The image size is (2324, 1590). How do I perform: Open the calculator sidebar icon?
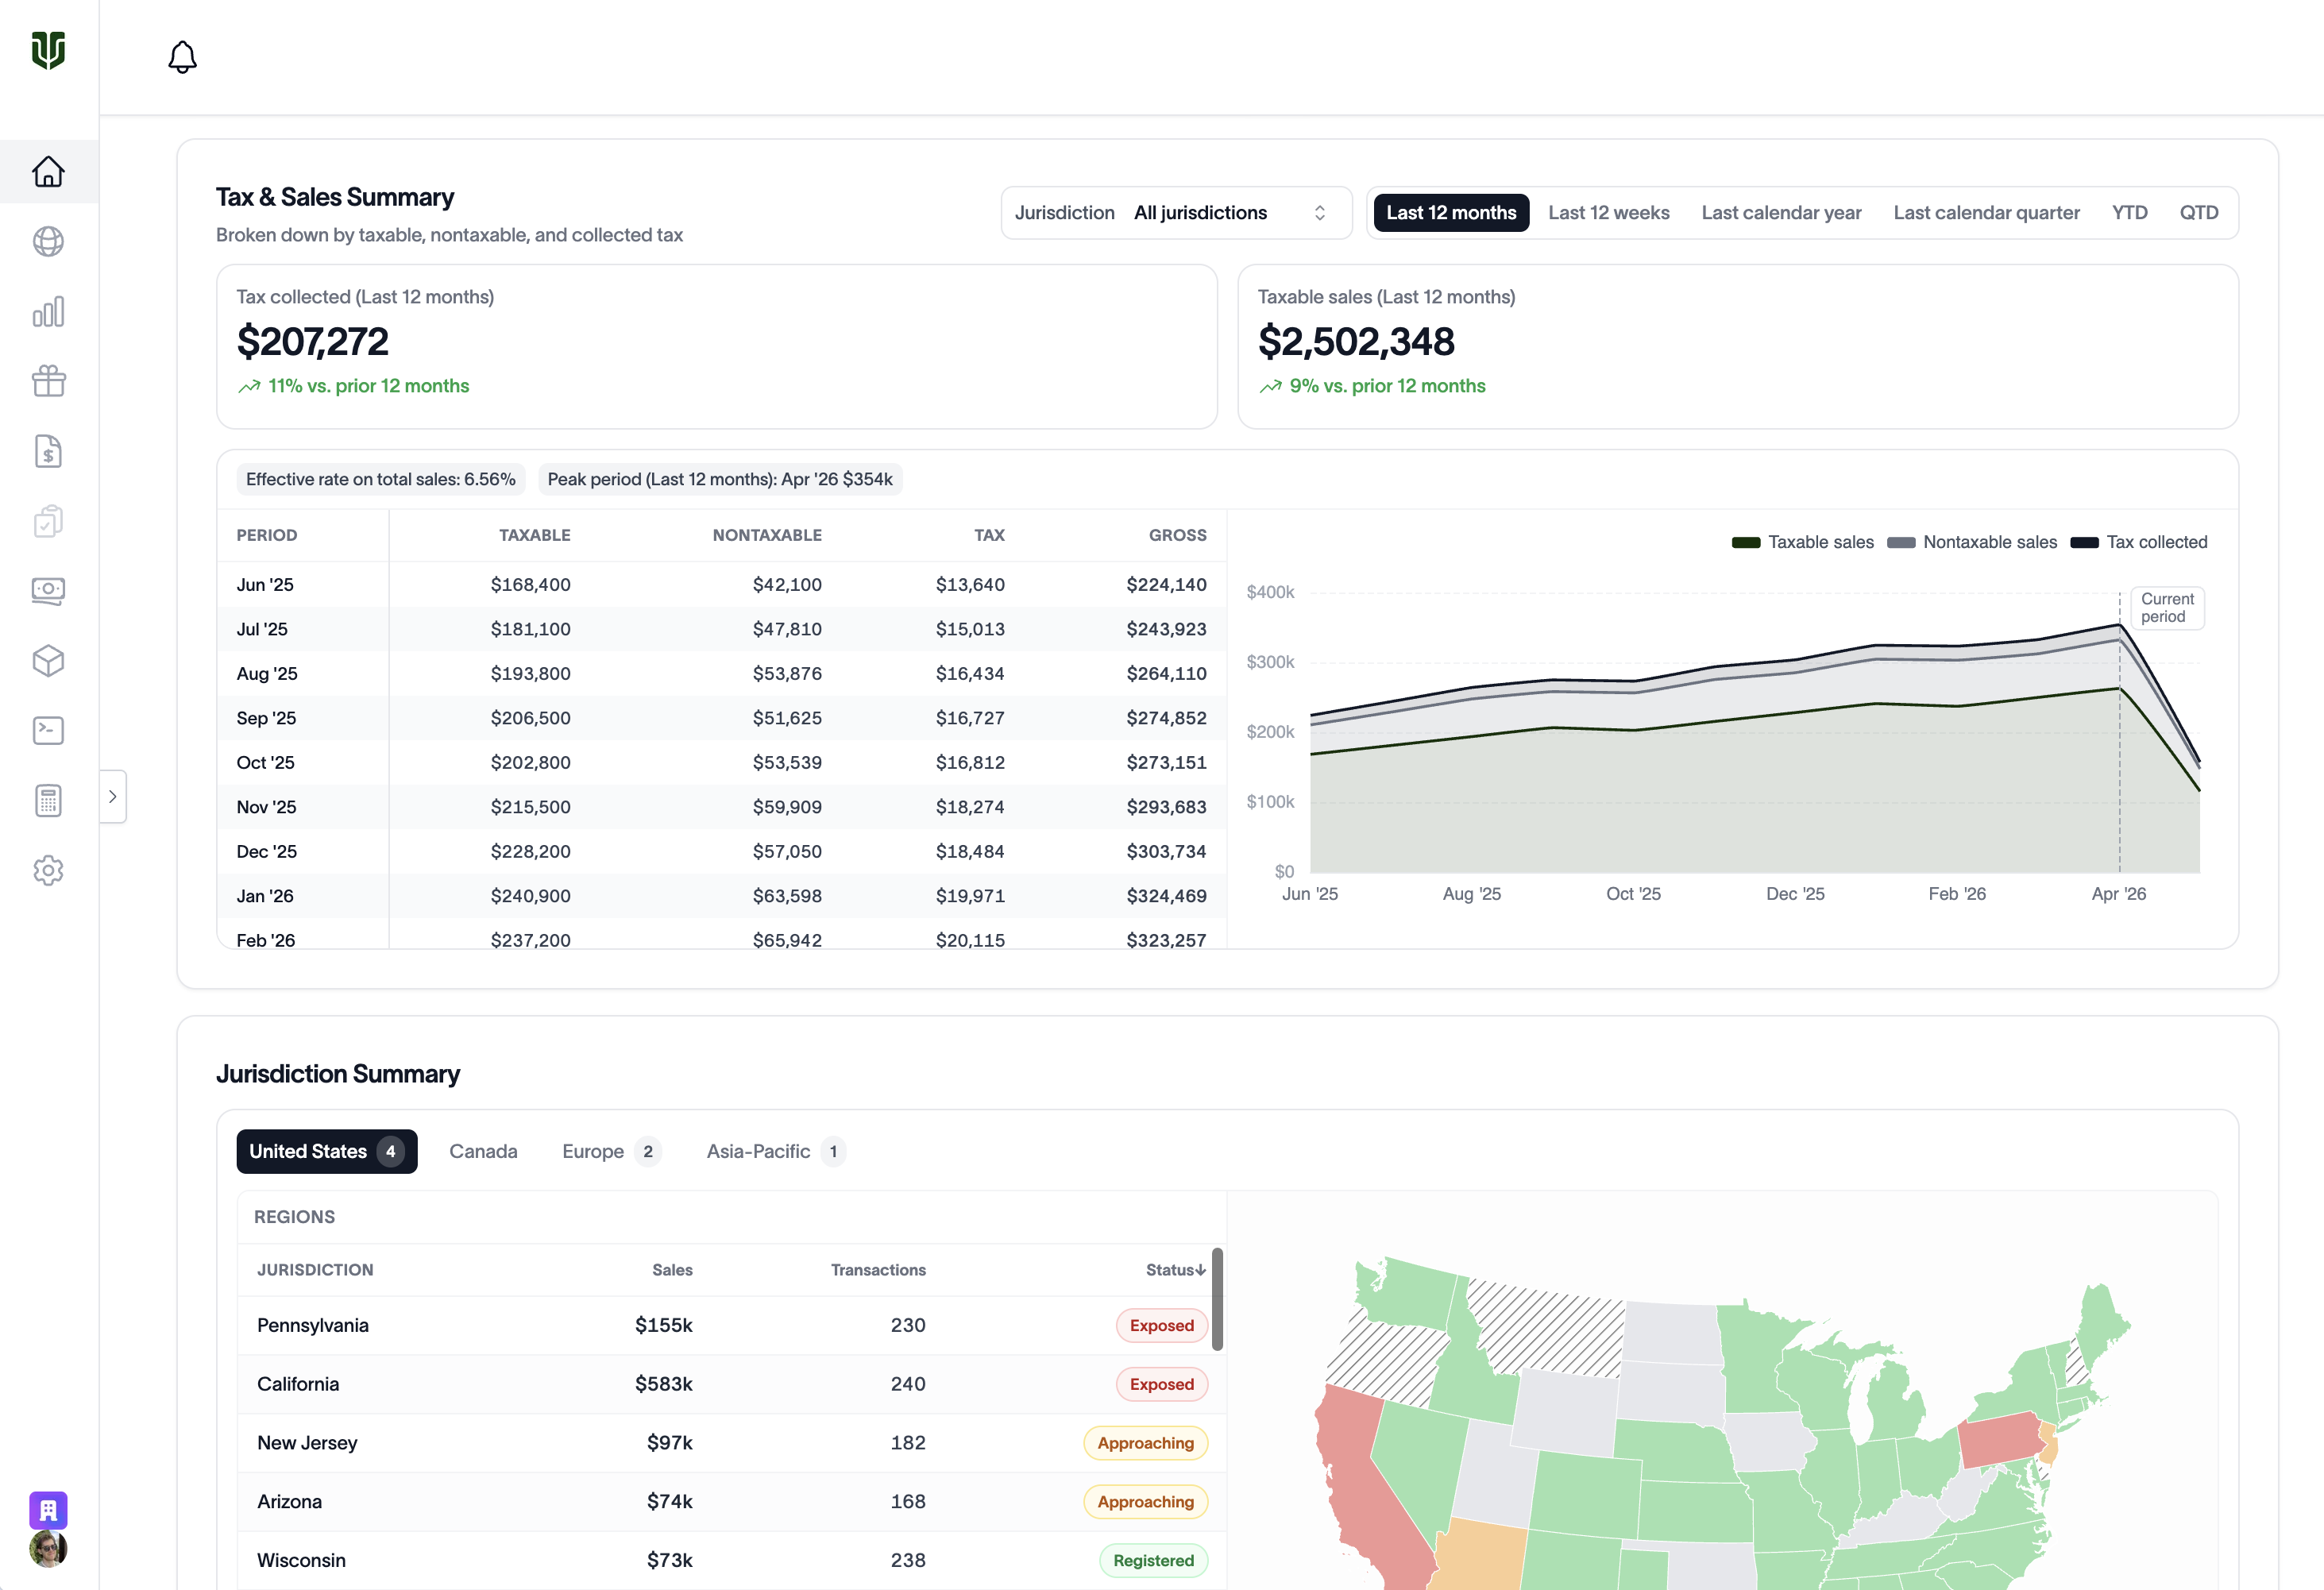tap(48, 801)
